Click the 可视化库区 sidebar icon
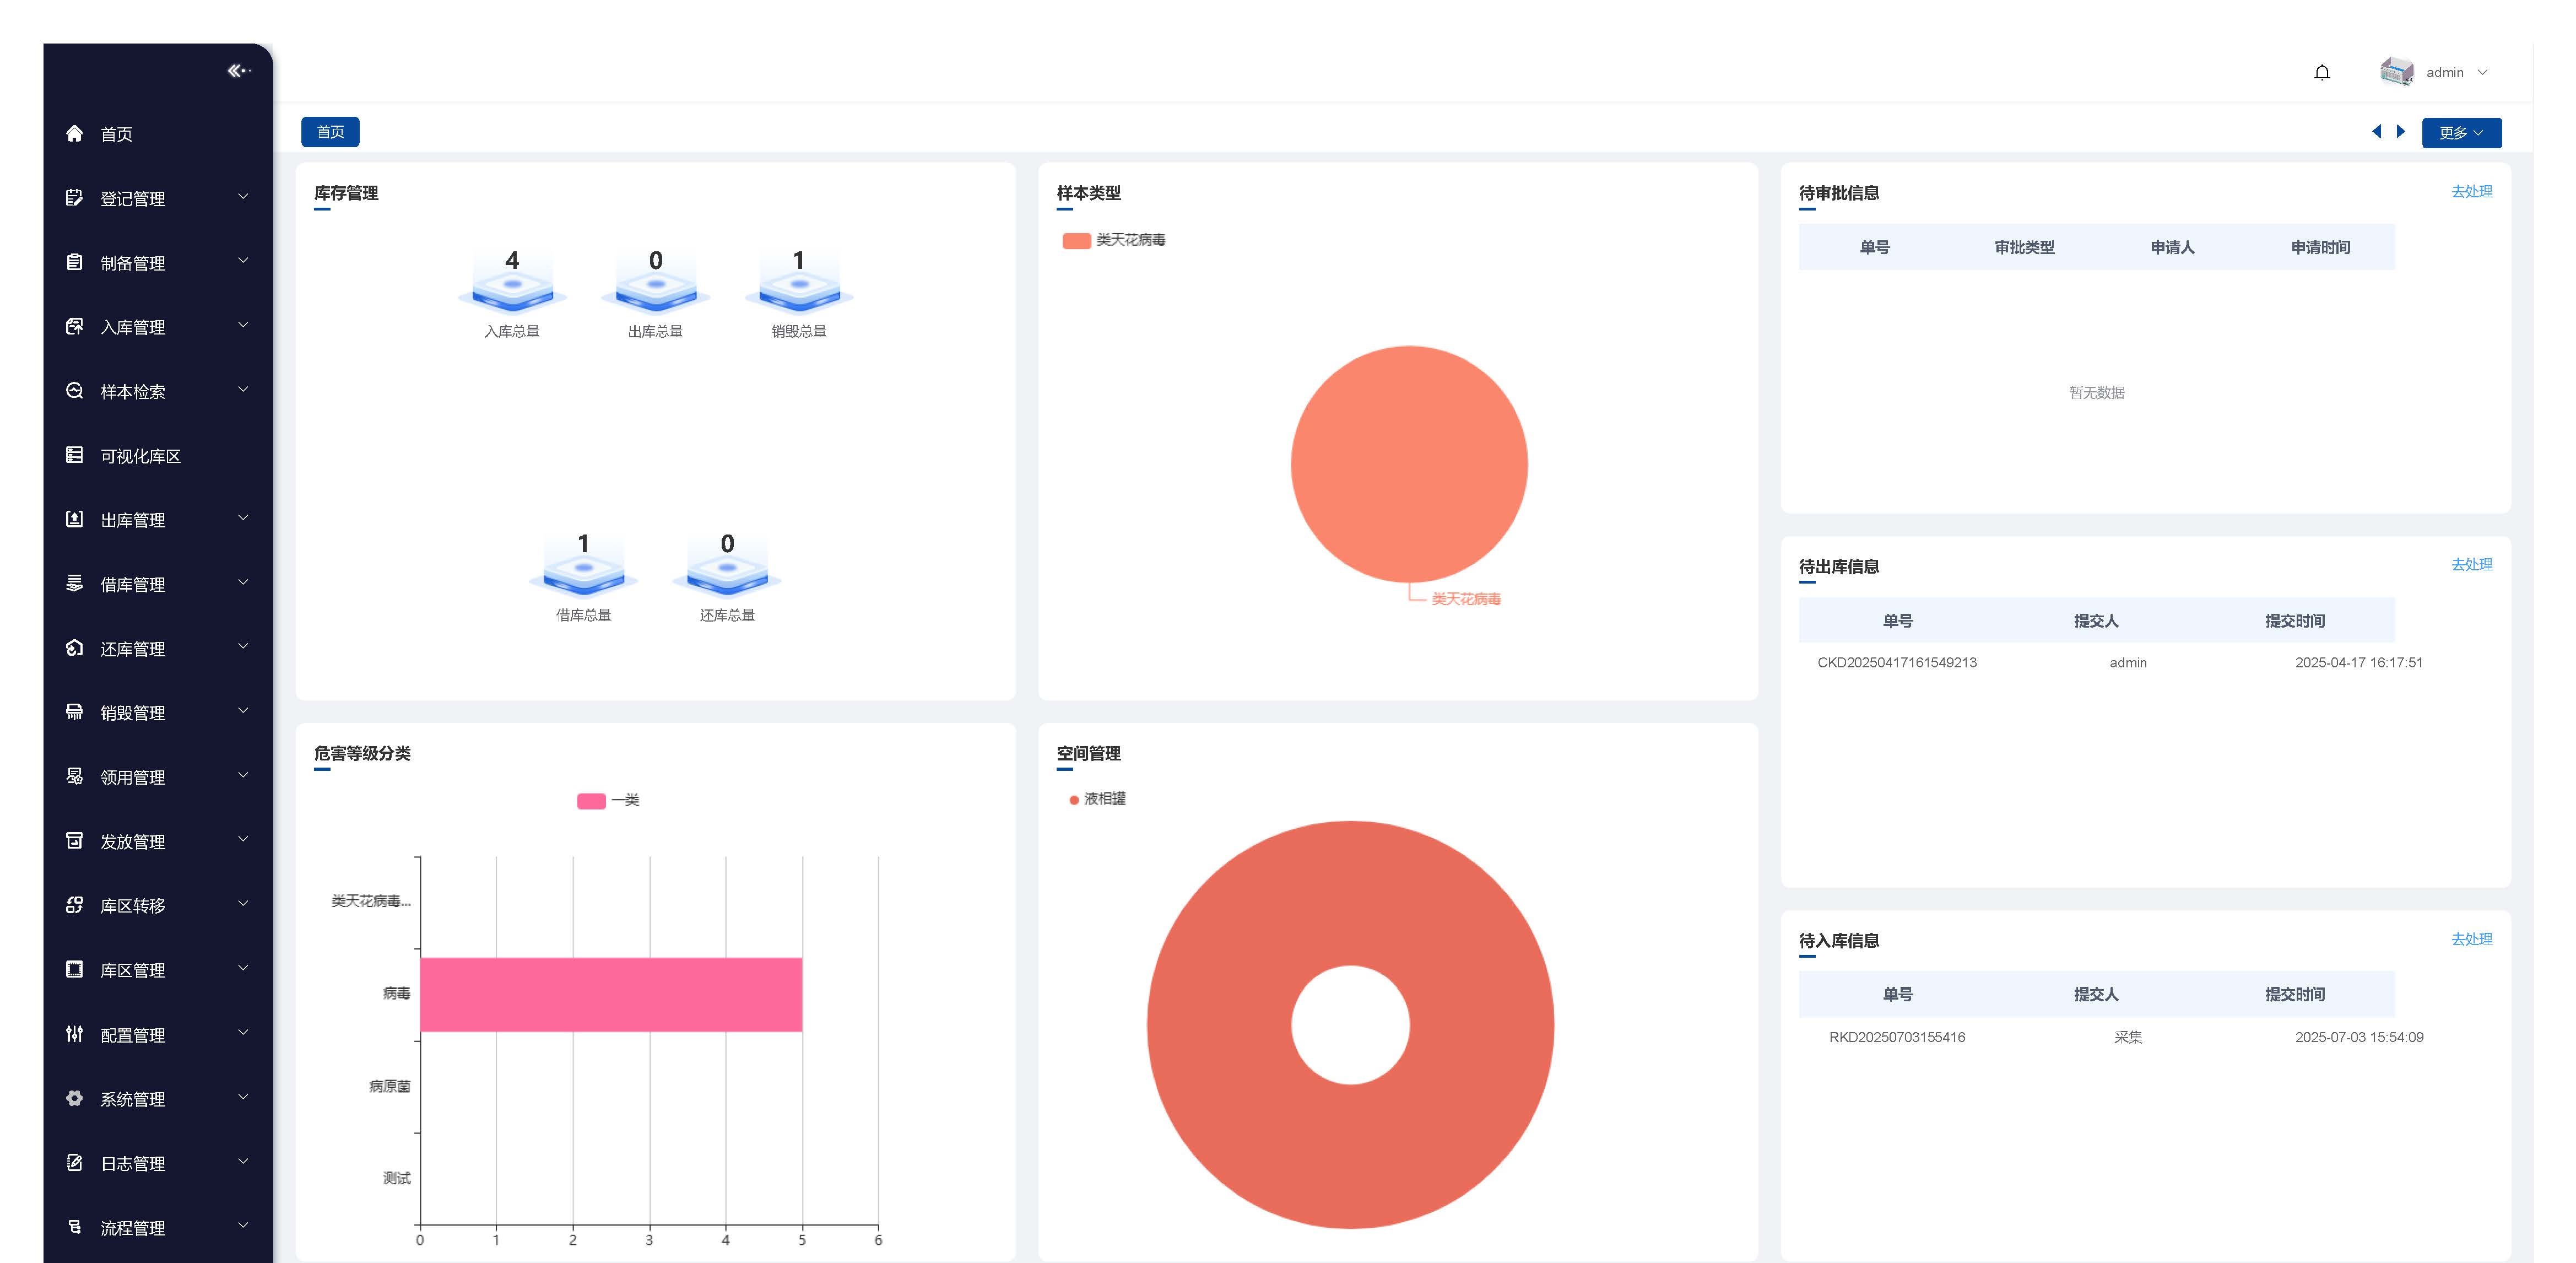The width and height of the screenshot is (2576, 1263). point(74,456)
